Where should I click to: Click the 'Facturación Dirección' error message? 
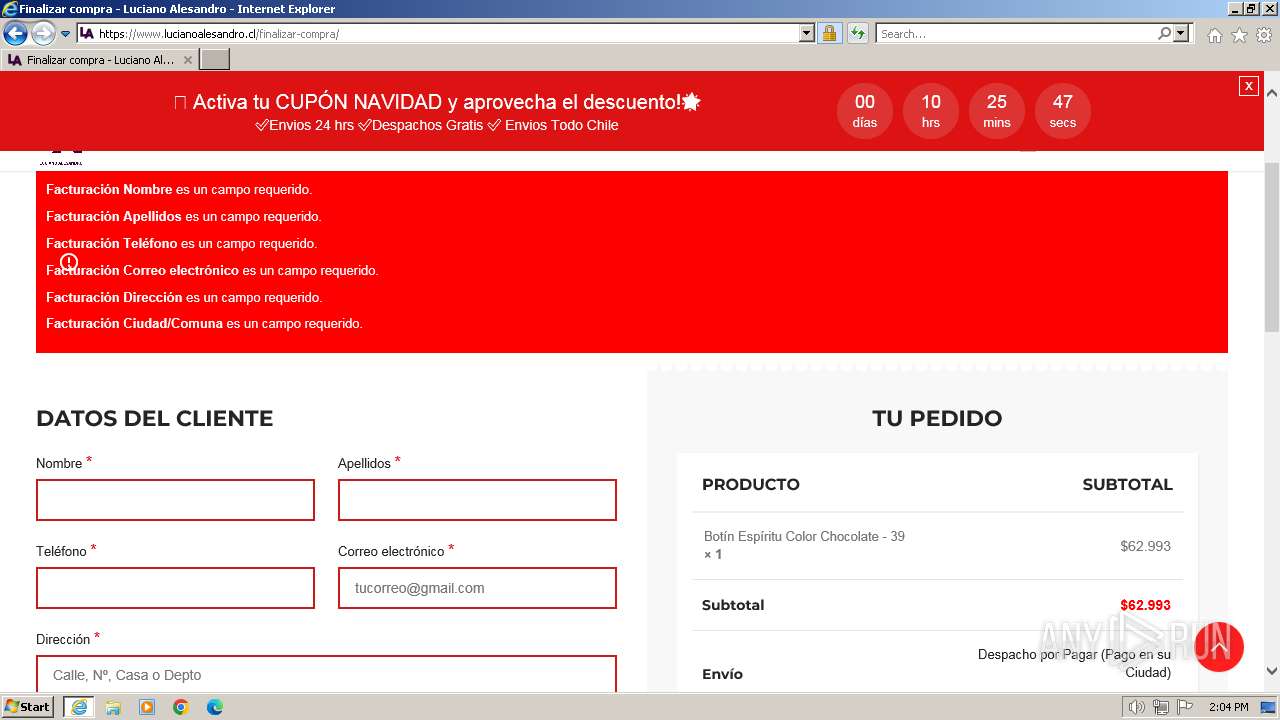coord(184,297)
